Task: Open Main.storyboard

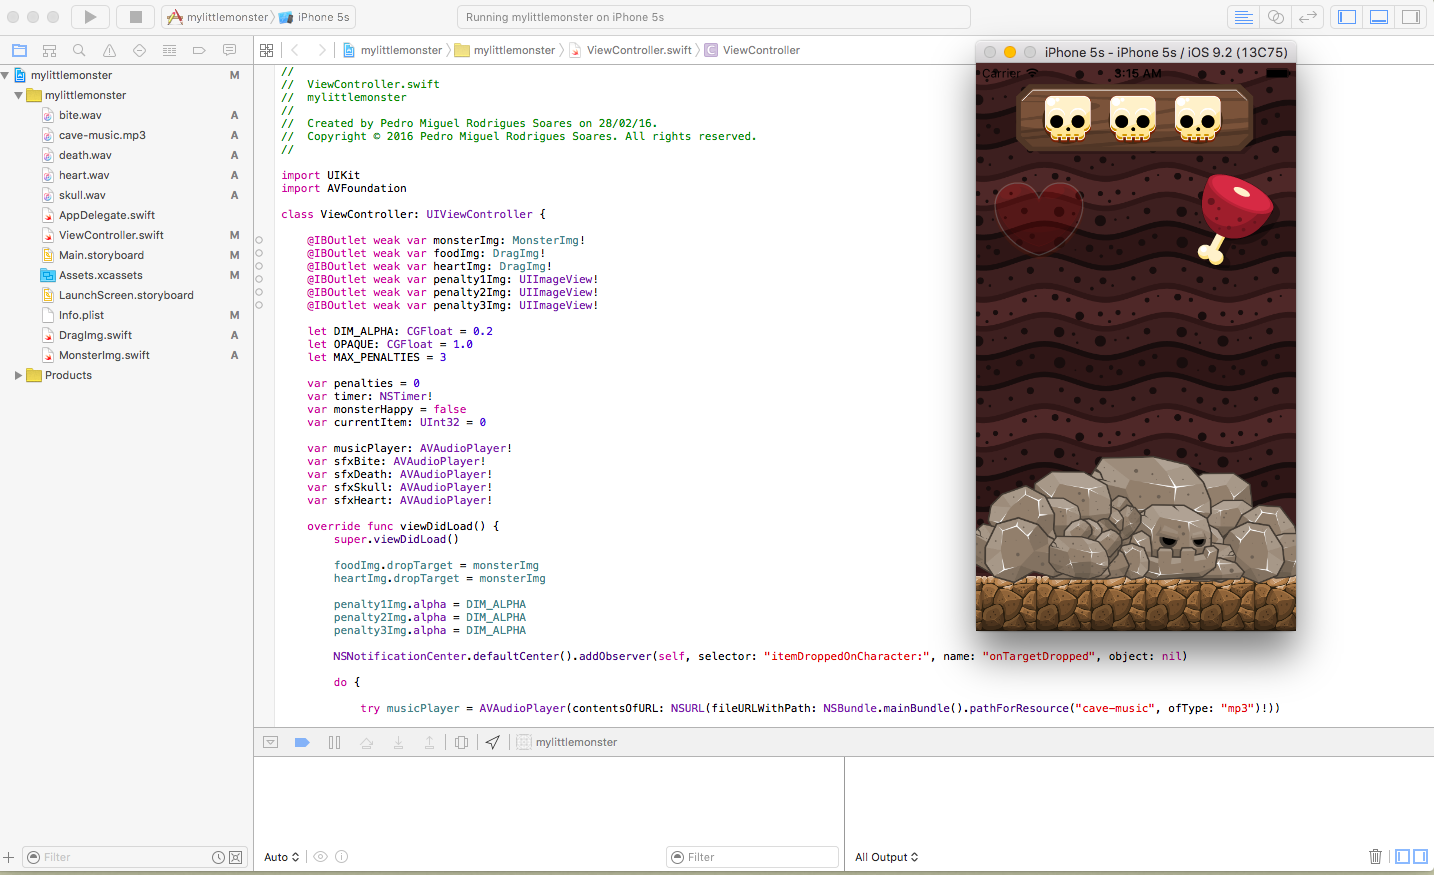Action: 101,255
